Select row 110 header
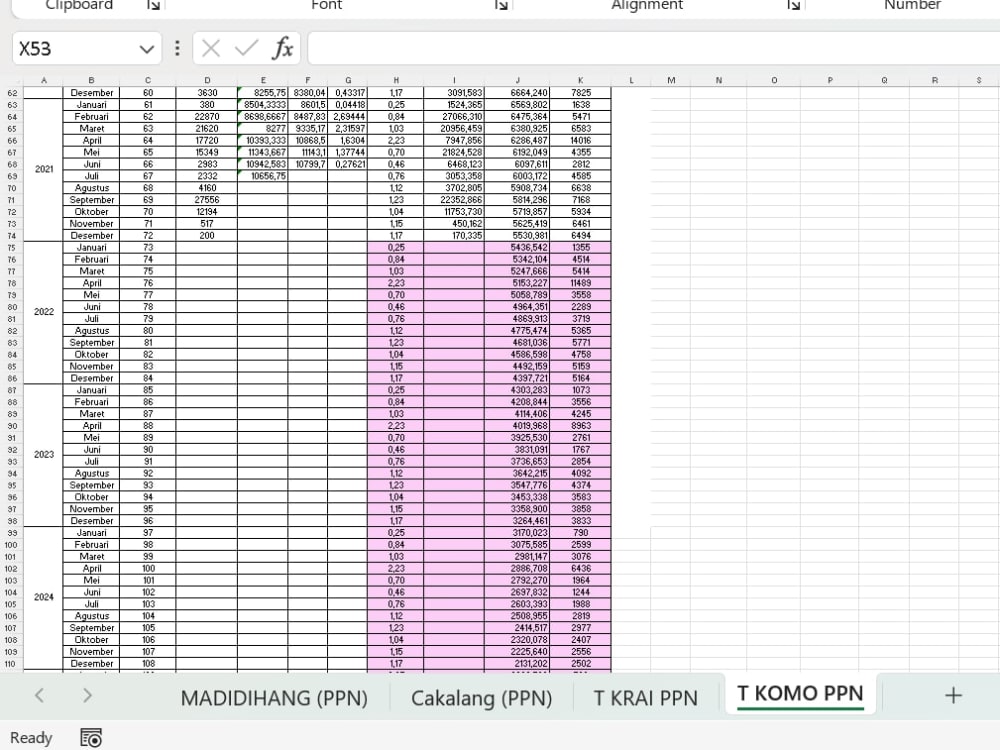 [x=11, y=664]
